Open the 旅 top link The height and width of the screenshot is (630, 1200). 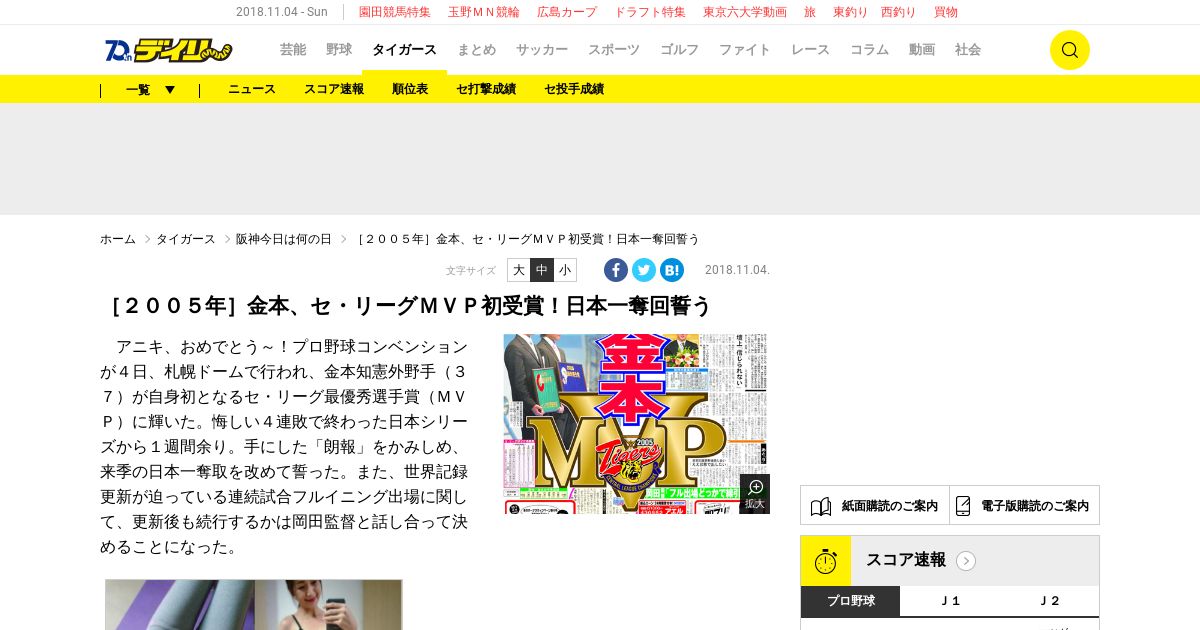(810, 12)
